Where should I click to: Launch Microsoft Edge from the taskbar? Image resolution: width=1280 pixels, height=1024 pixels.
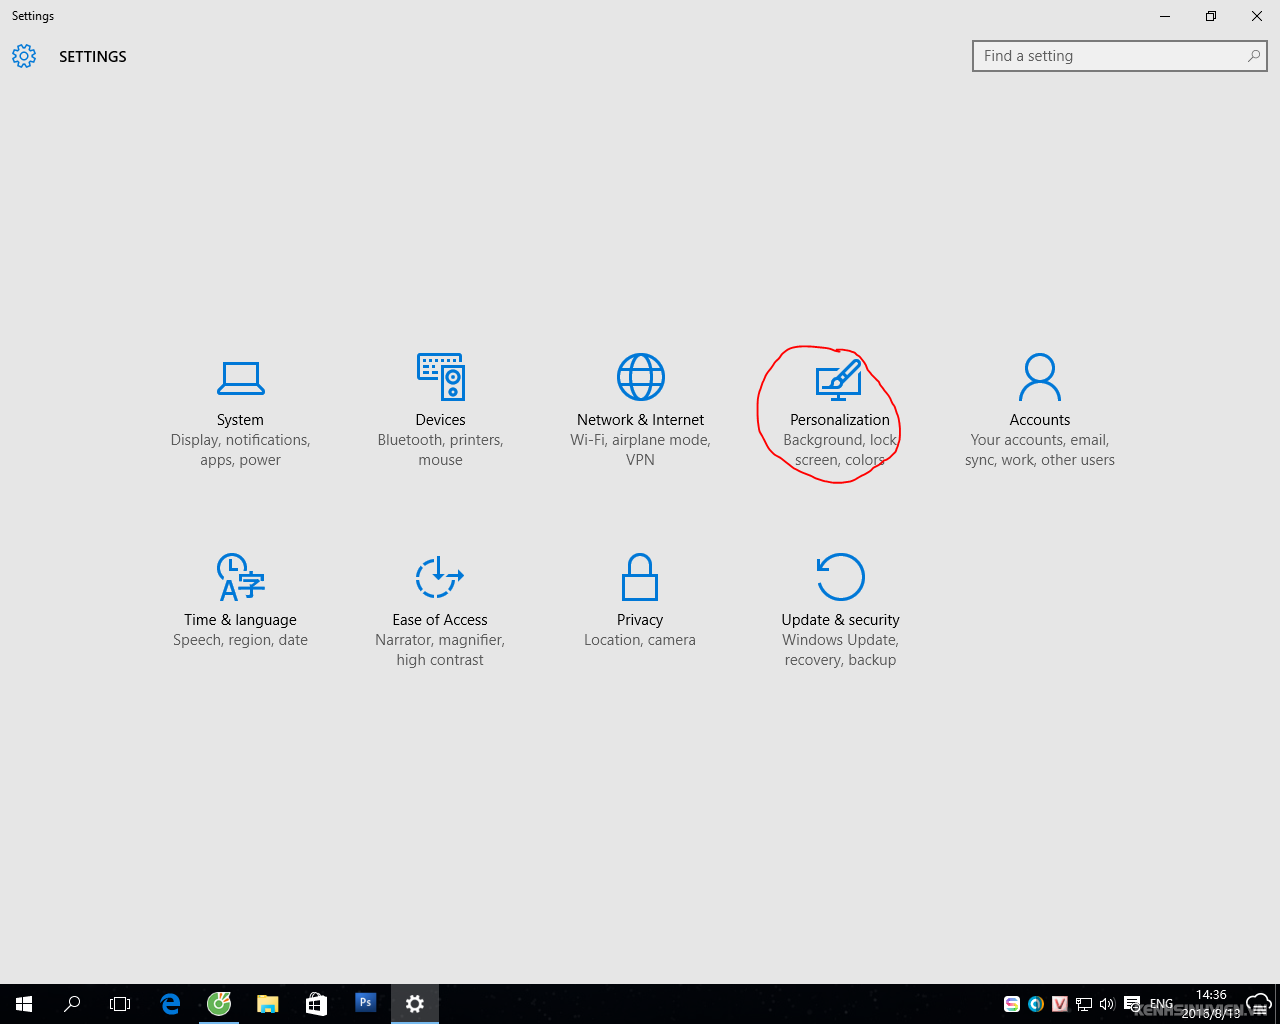[x=170, y=1004]
